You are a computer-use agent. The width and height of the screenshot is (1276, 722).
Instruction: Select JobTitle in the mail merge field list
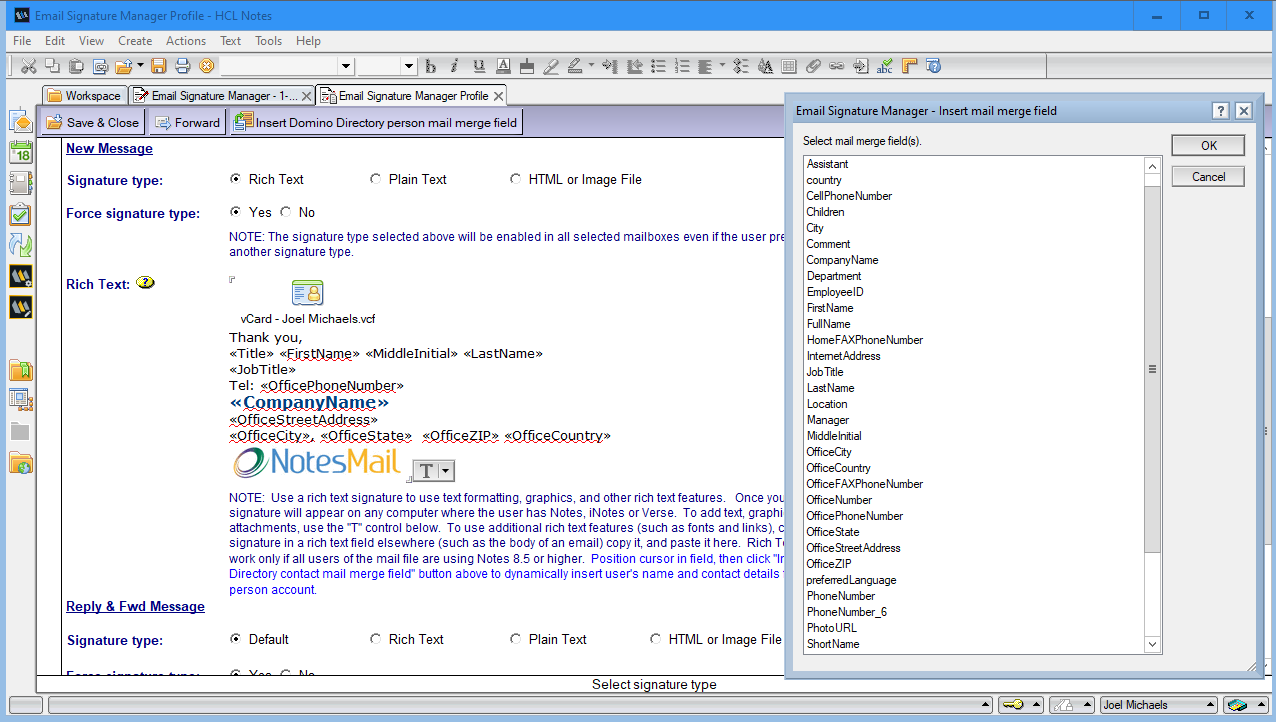[x=825, y=372]
